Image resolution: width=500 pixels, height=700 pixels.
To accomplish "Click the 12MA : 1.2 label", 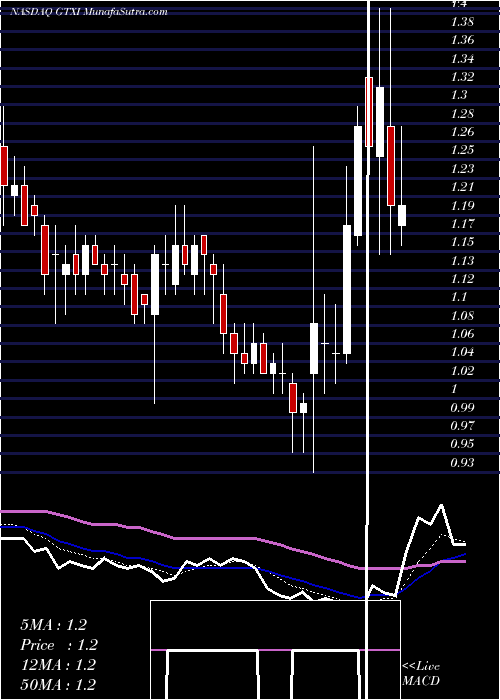I will [58, 665].
